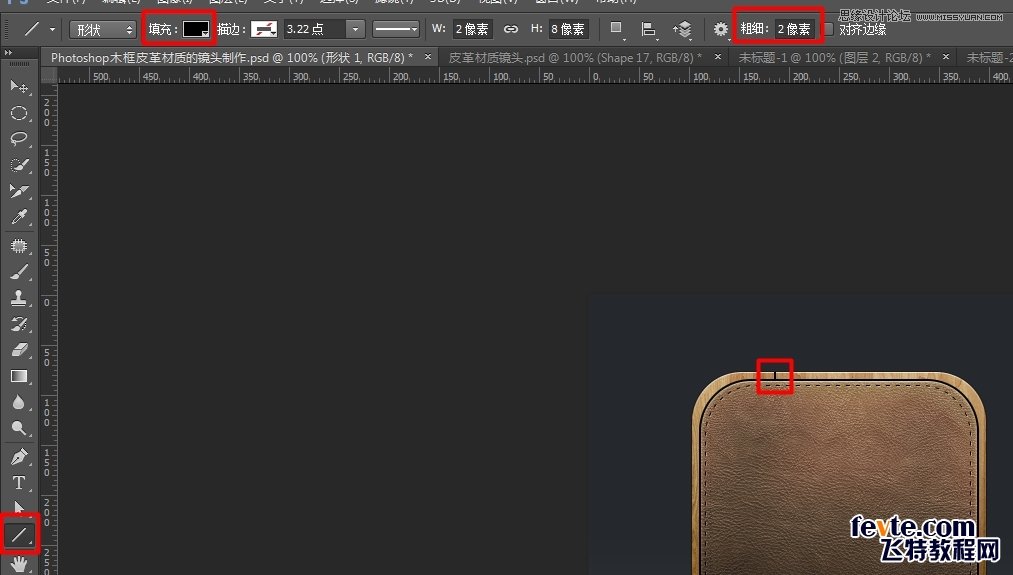Select the Line tool in toolbox
Image resolution: width=1013 pixels, height=575 pixels.
coord(19,534)
